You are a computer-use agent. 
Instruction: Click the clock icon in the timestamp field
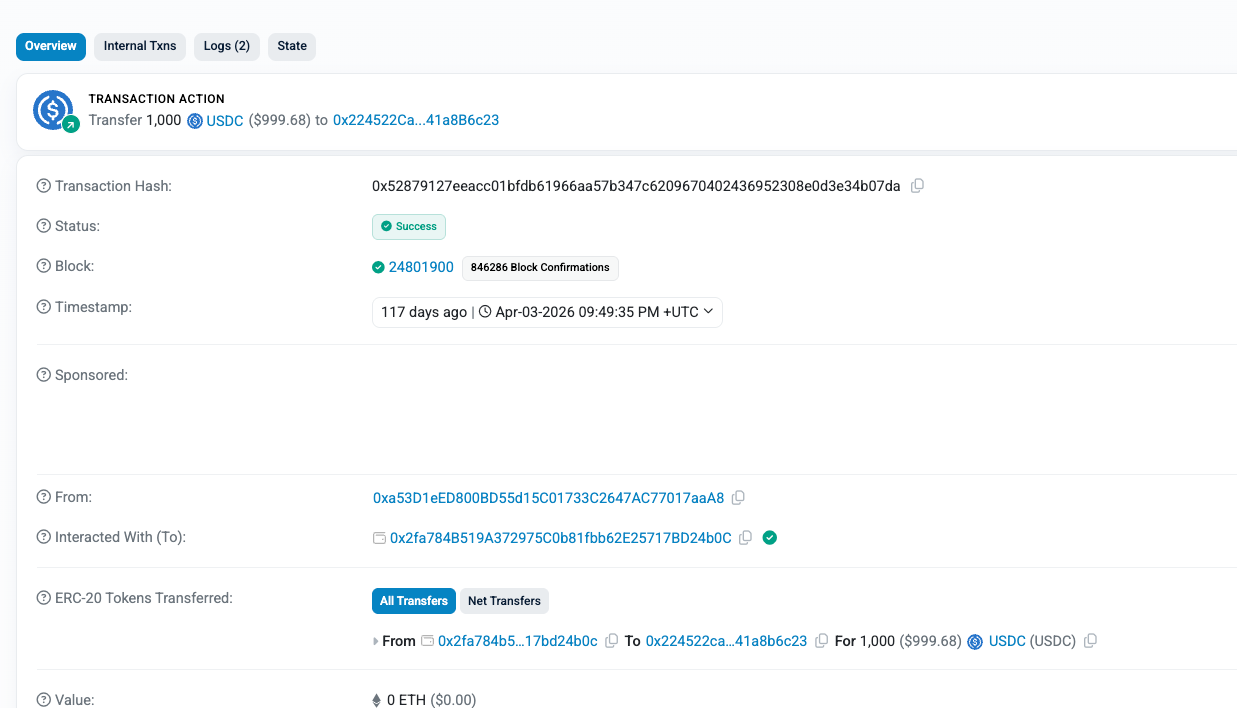tap(485, 312)
